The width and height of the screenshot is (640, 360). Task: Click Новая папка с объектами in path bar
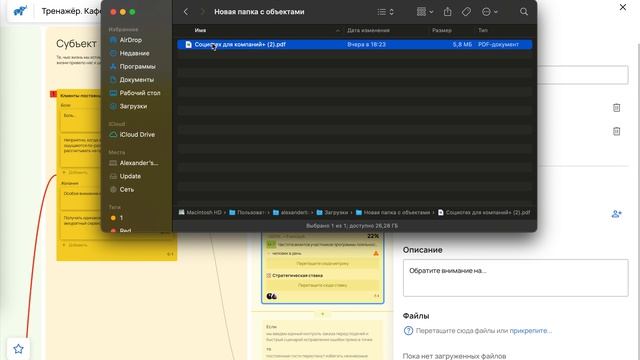coord(393,212)
